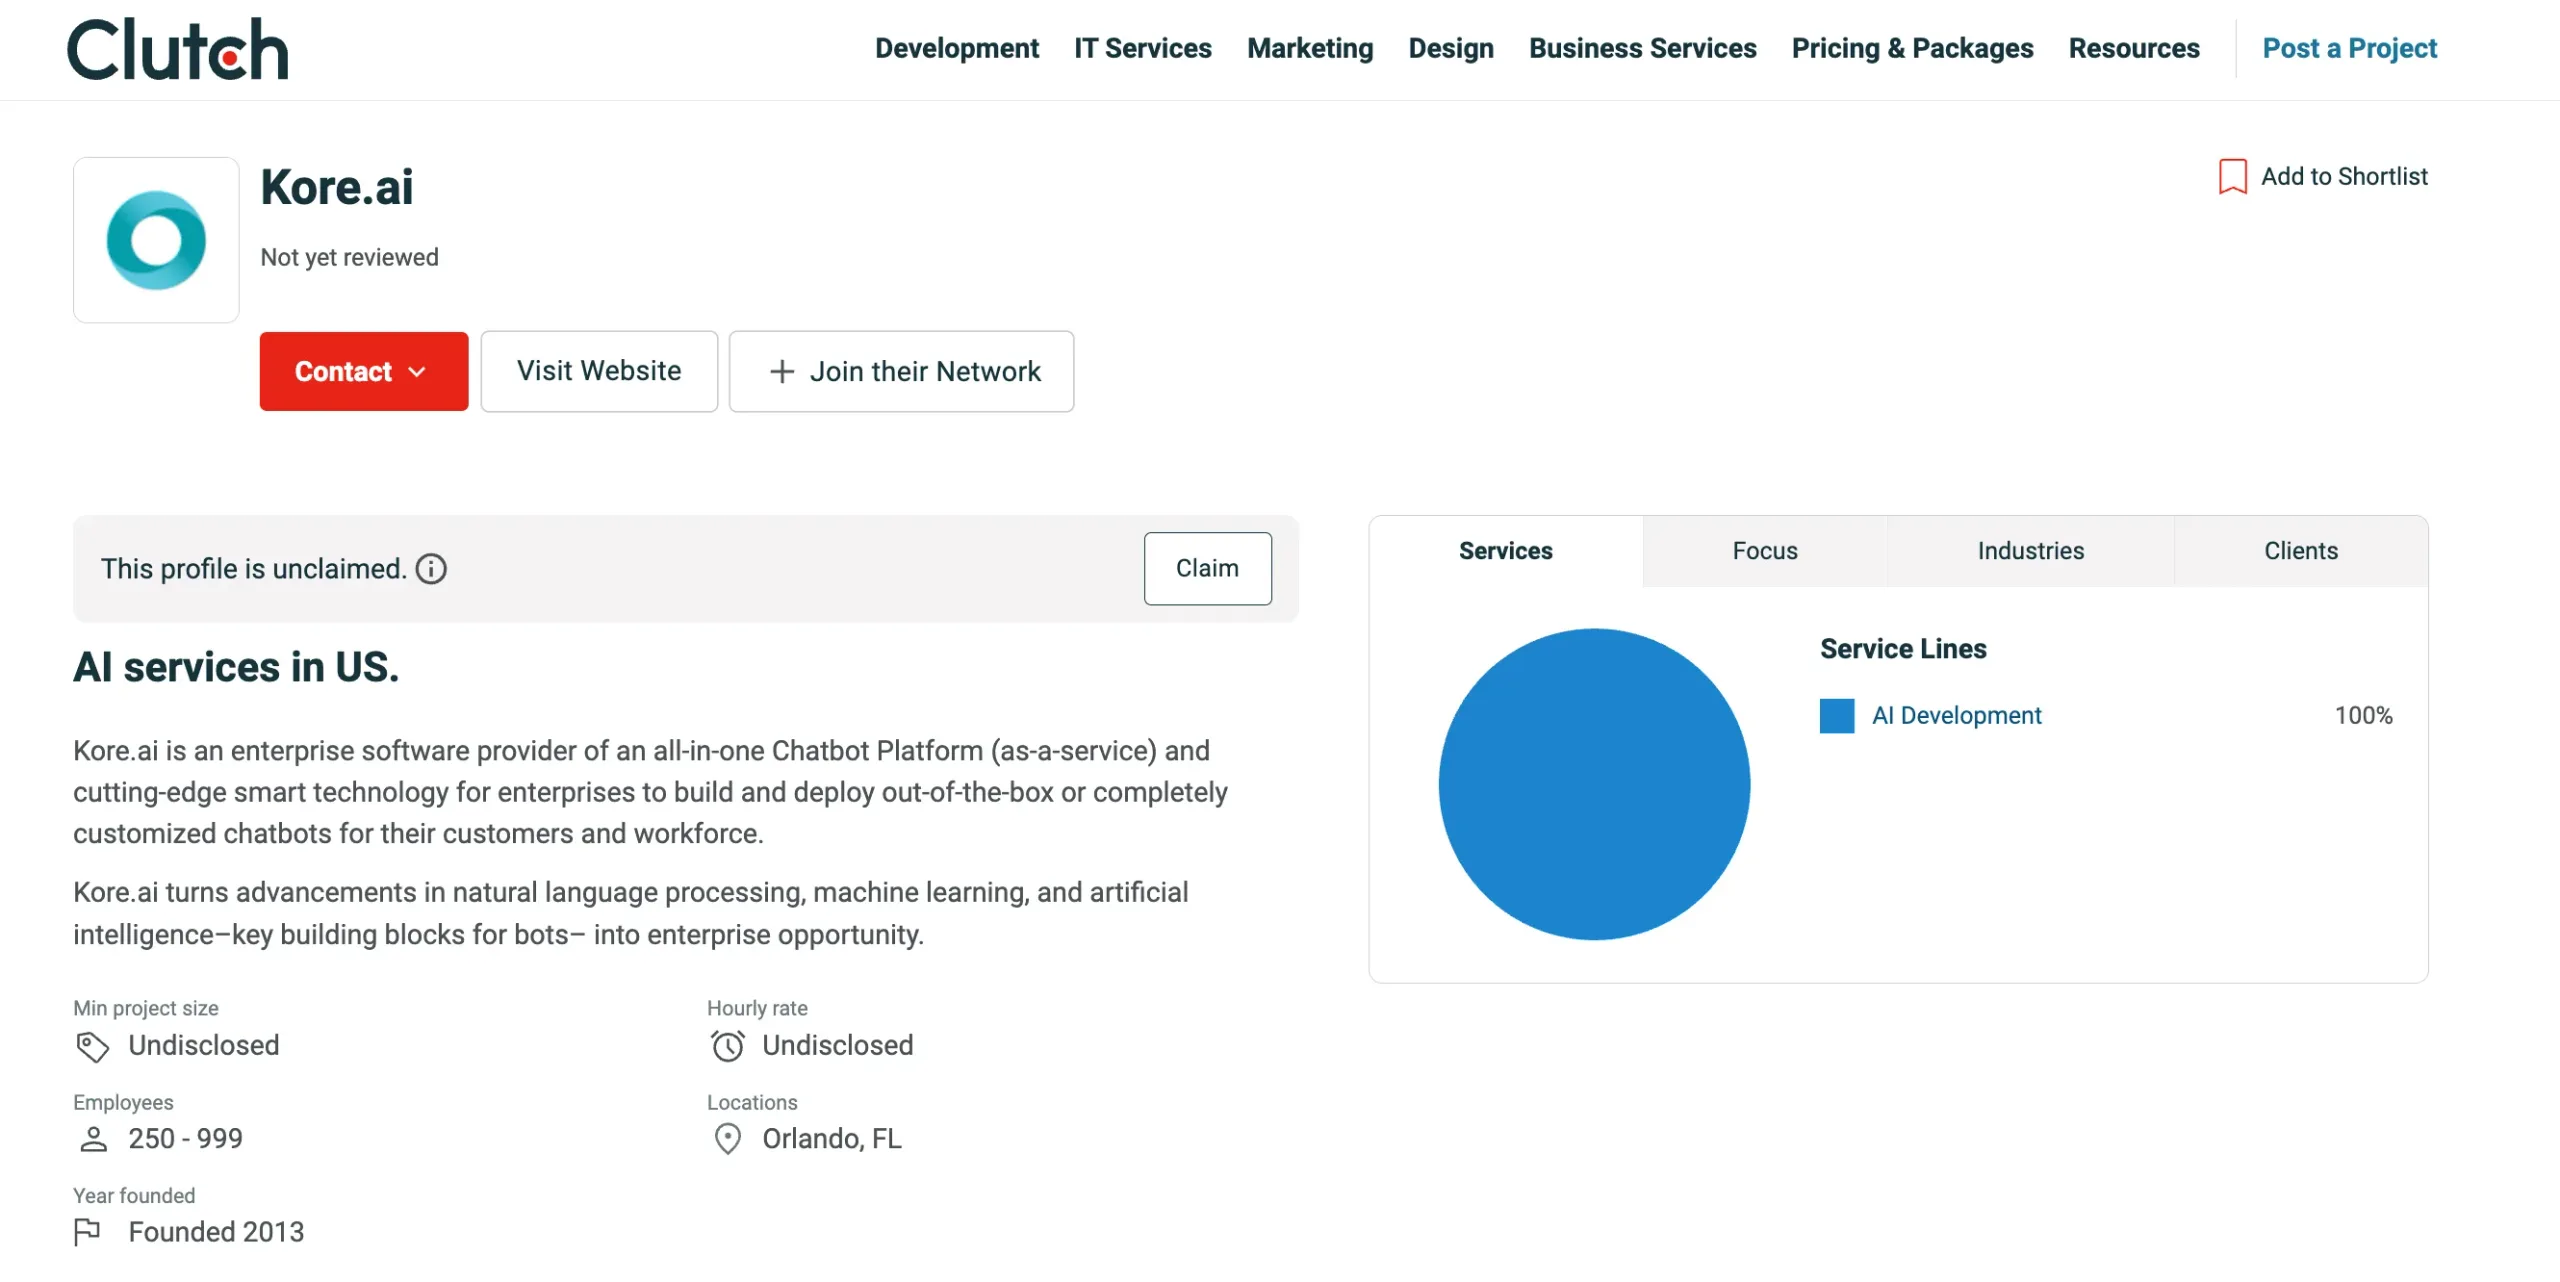Click the person icon beside 250 - 999 employees

tap(93, 1139)
